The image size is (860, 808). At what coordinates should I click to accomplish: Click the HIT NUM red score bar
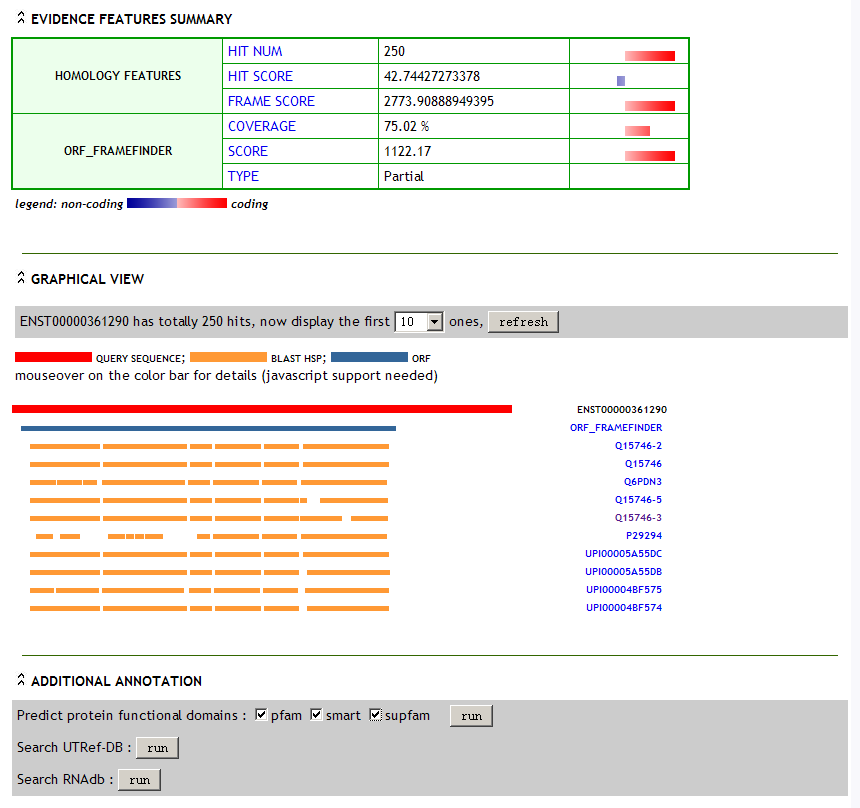(650, 56)
